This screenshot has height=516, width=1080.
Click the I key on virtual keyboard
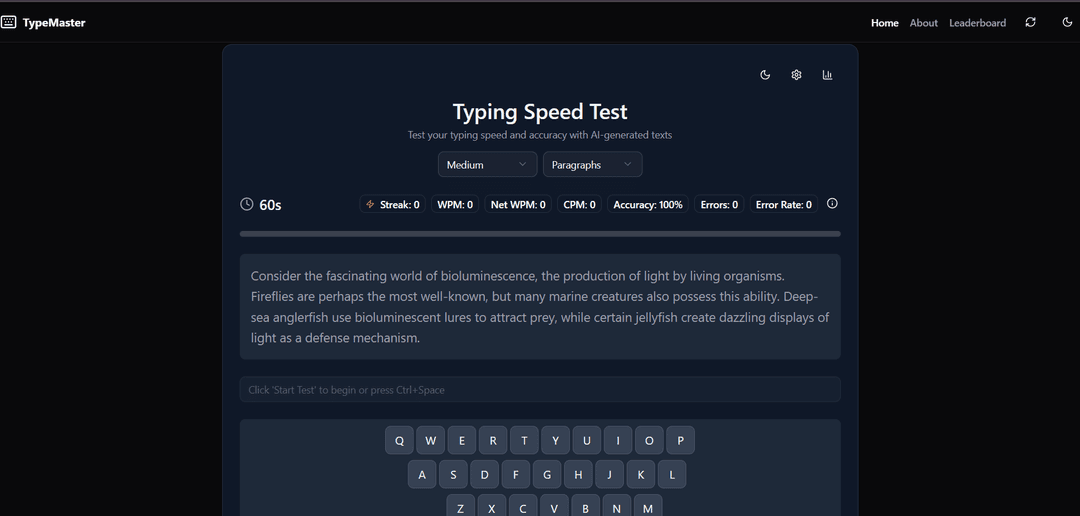click(x=618, y=440)
